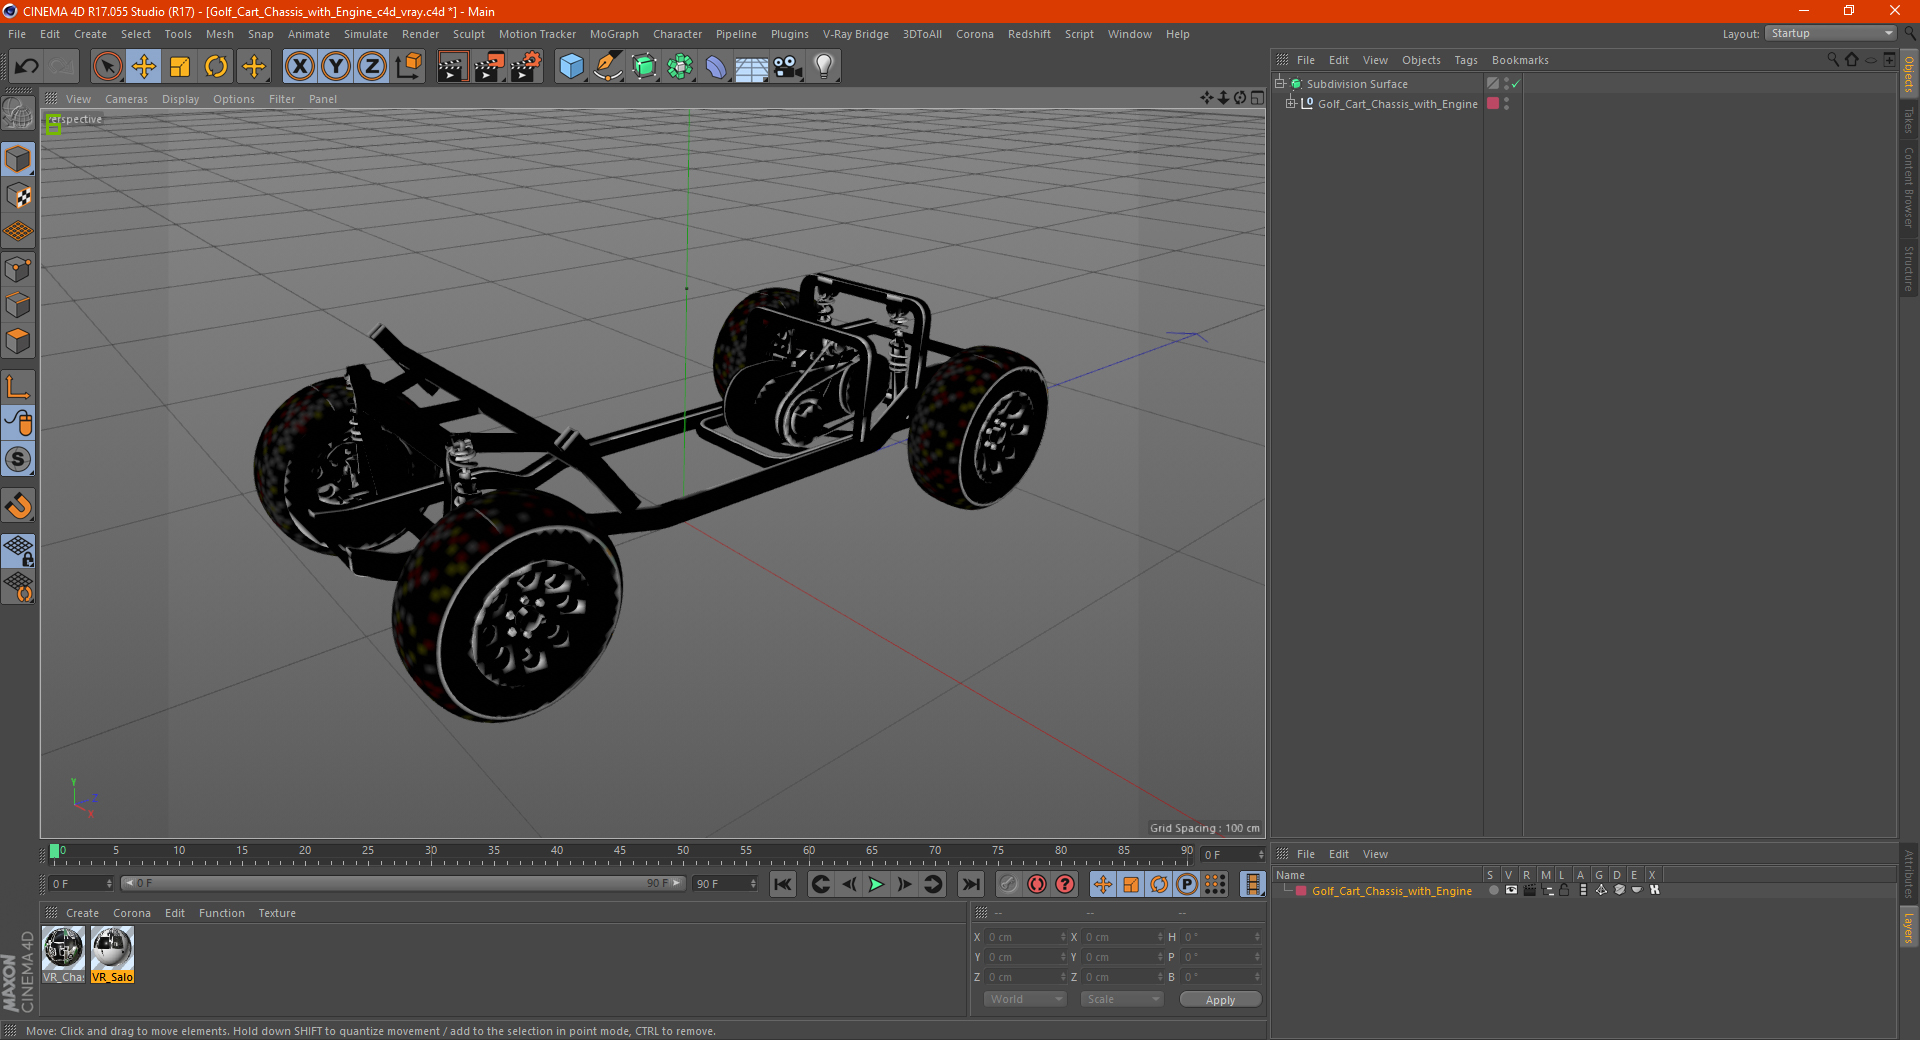Toggle Enable Snap
Screen dimensions: 1920x1040
tap(18, 506)
